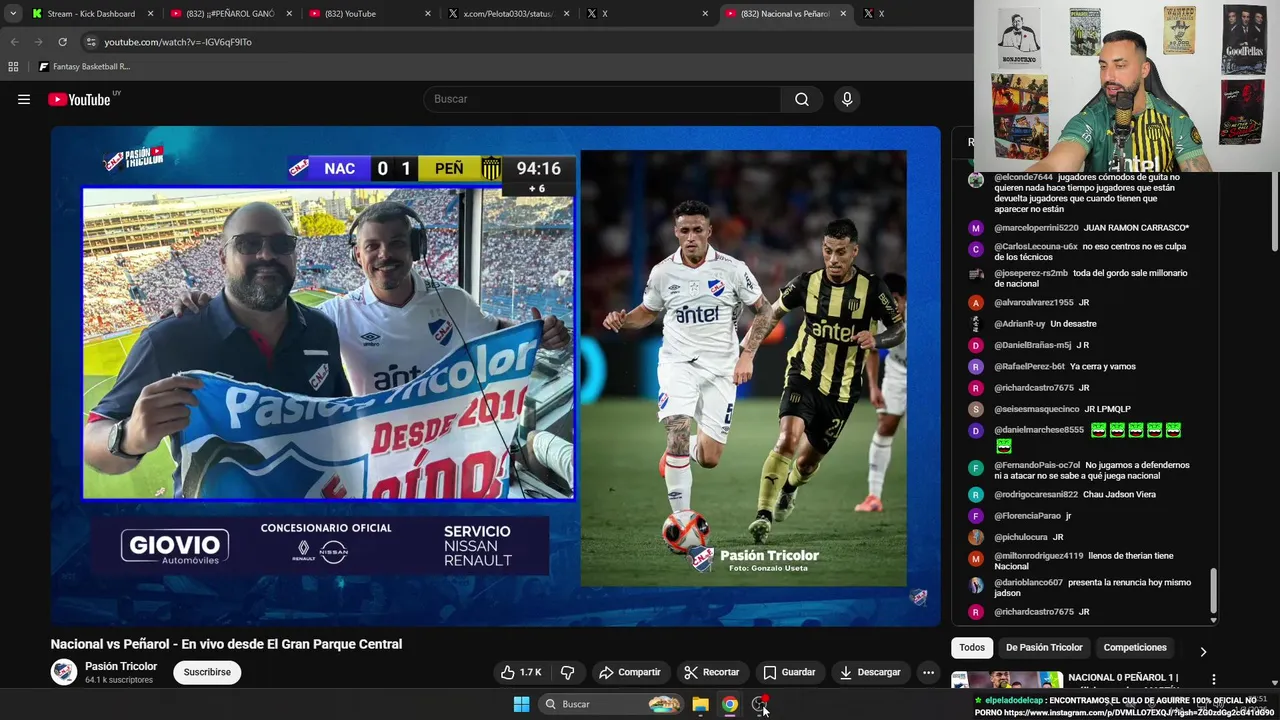Click the 64.1 k suscriptores text
The width and height of the screenshot is (1280, 720).
(x=119, y=680)
